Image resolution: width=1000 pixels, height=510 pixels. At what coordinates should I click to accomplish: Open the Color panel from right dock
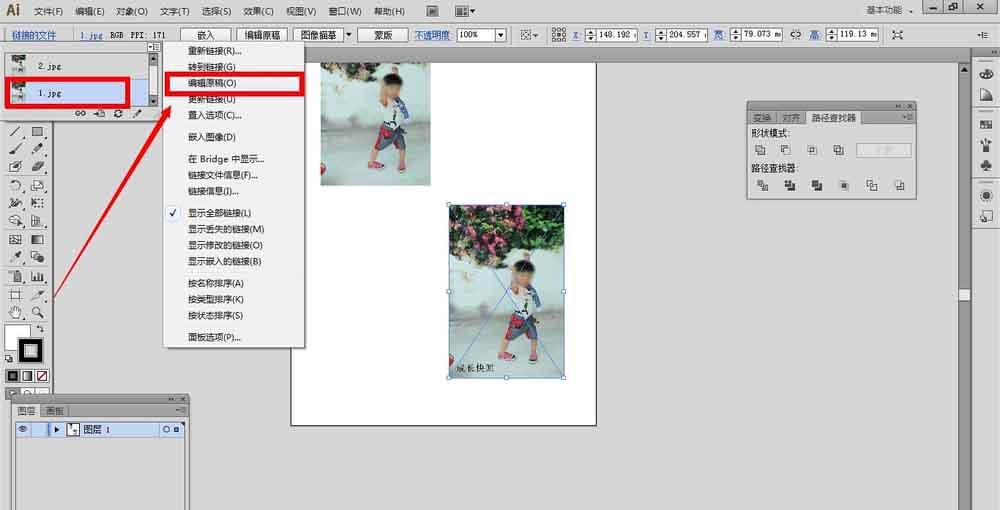point(986,74)
